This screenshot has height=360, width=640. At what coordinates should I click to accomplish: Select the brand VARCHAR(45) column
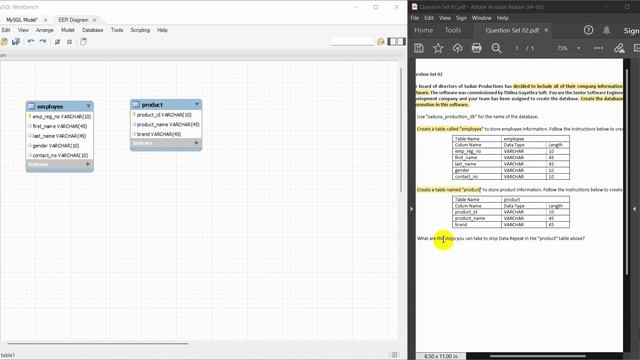tap(166, 134)
